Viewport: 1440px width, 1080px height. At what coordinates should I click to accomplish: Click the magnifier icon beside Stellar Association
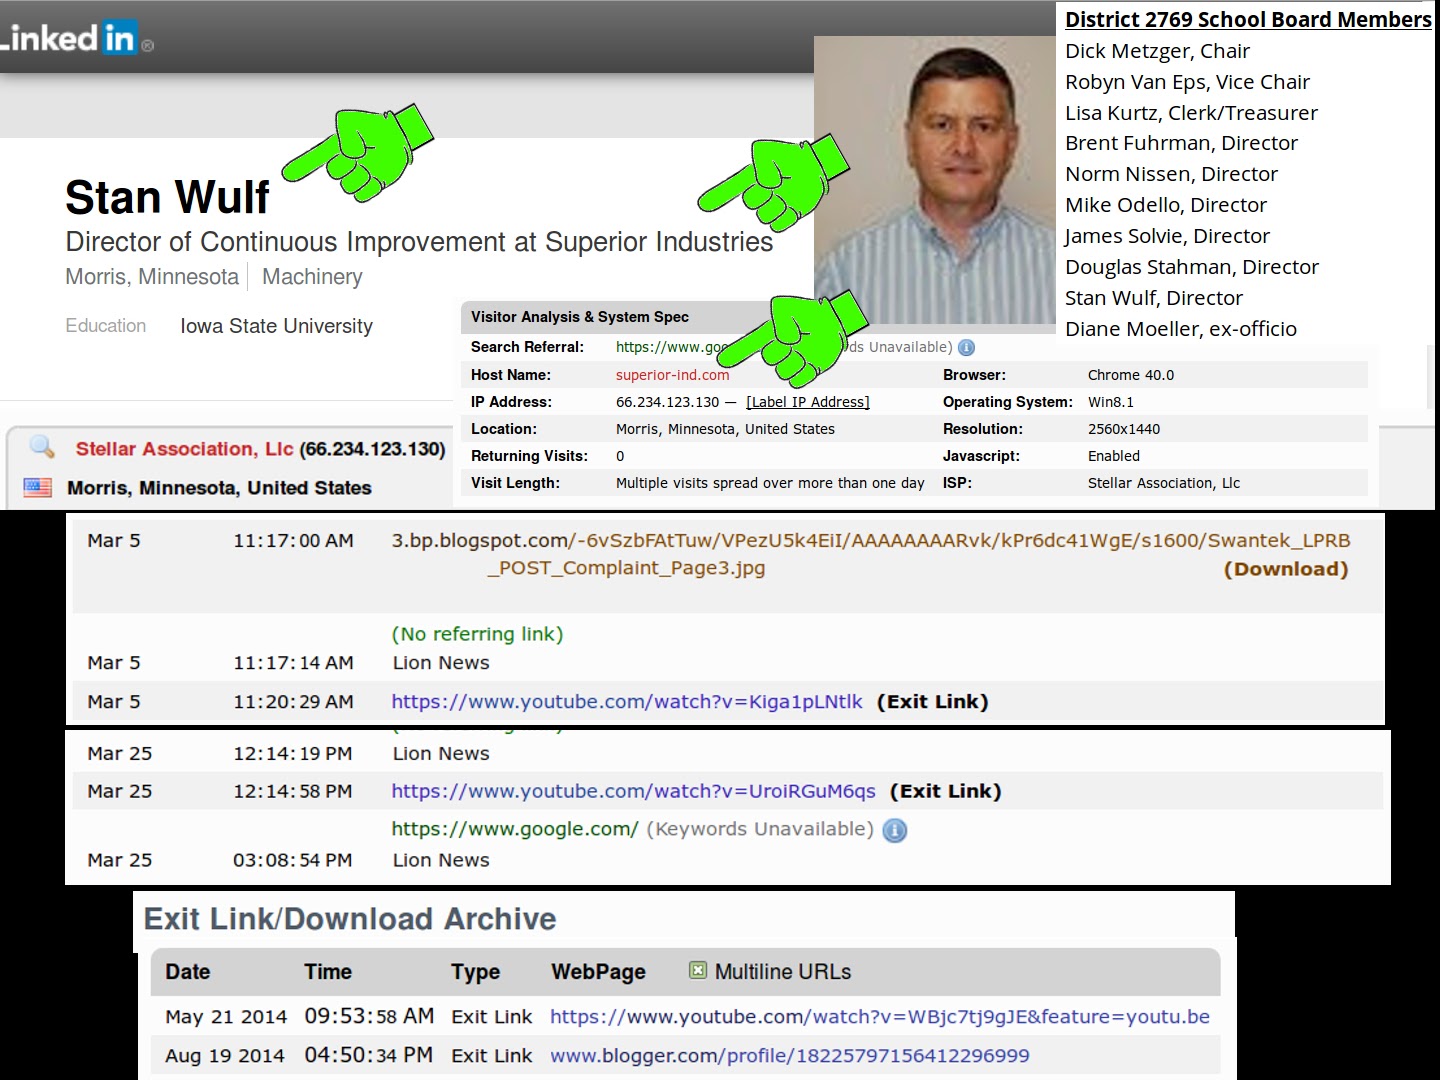[x=41, y=447]
